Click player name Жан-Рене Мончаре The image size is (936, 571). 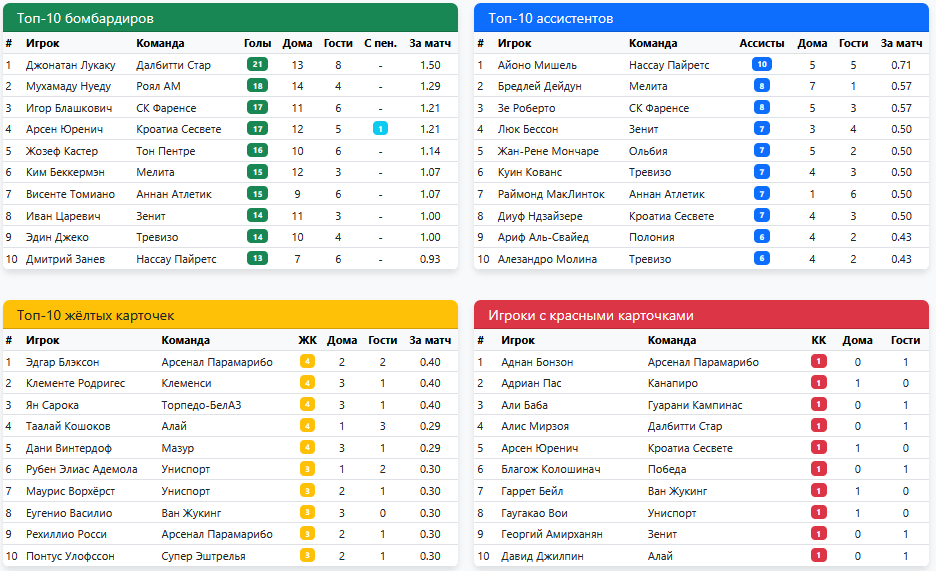[x=547, y=151]
